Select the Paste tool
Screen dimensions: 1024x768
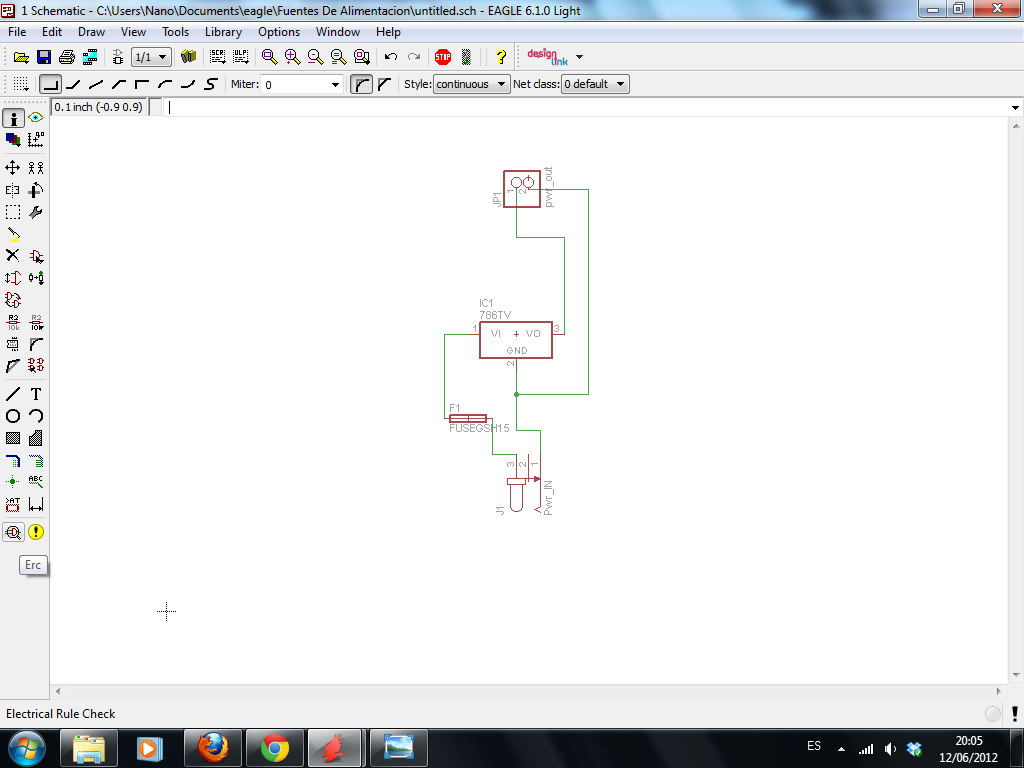[x=13, y=234]
